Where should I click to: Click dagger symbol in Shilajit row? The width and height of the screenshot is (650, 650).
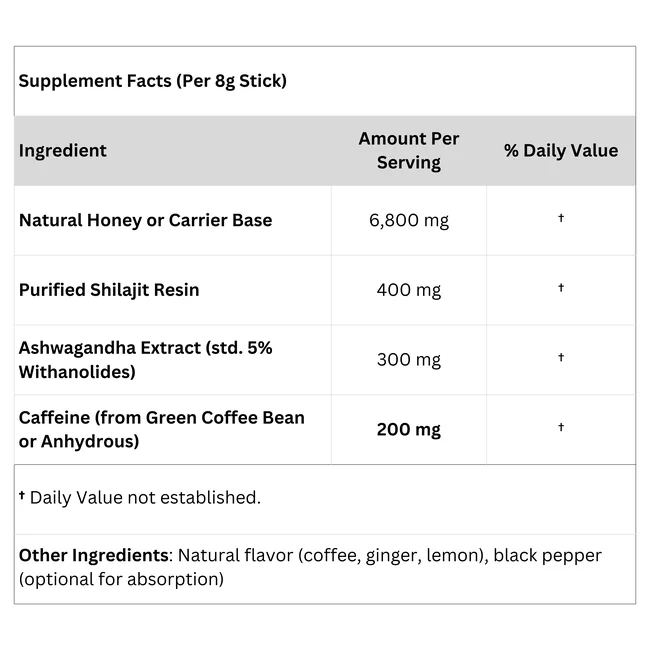point(561,287)
